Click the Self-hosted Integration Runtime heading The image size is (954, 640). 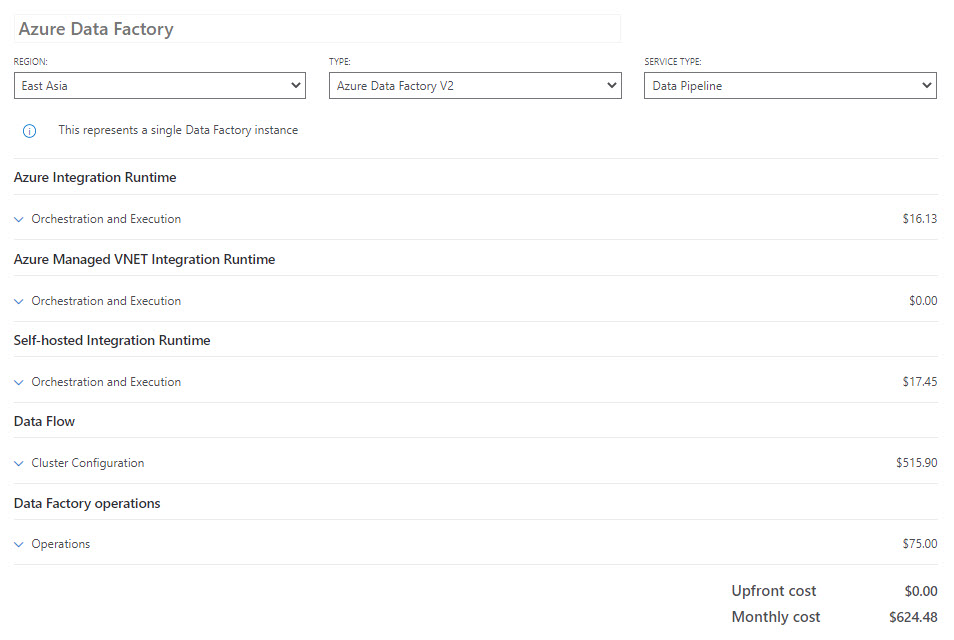(x=112, y=340)
